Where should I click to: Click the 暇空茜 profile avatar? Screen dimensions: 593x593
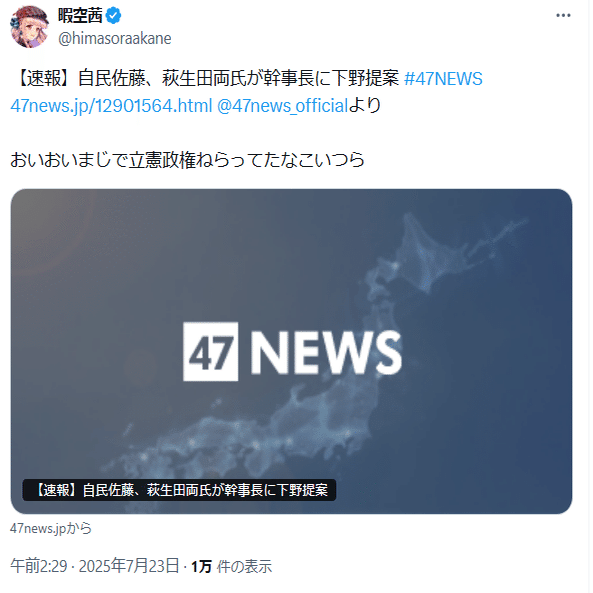(29, 26)
